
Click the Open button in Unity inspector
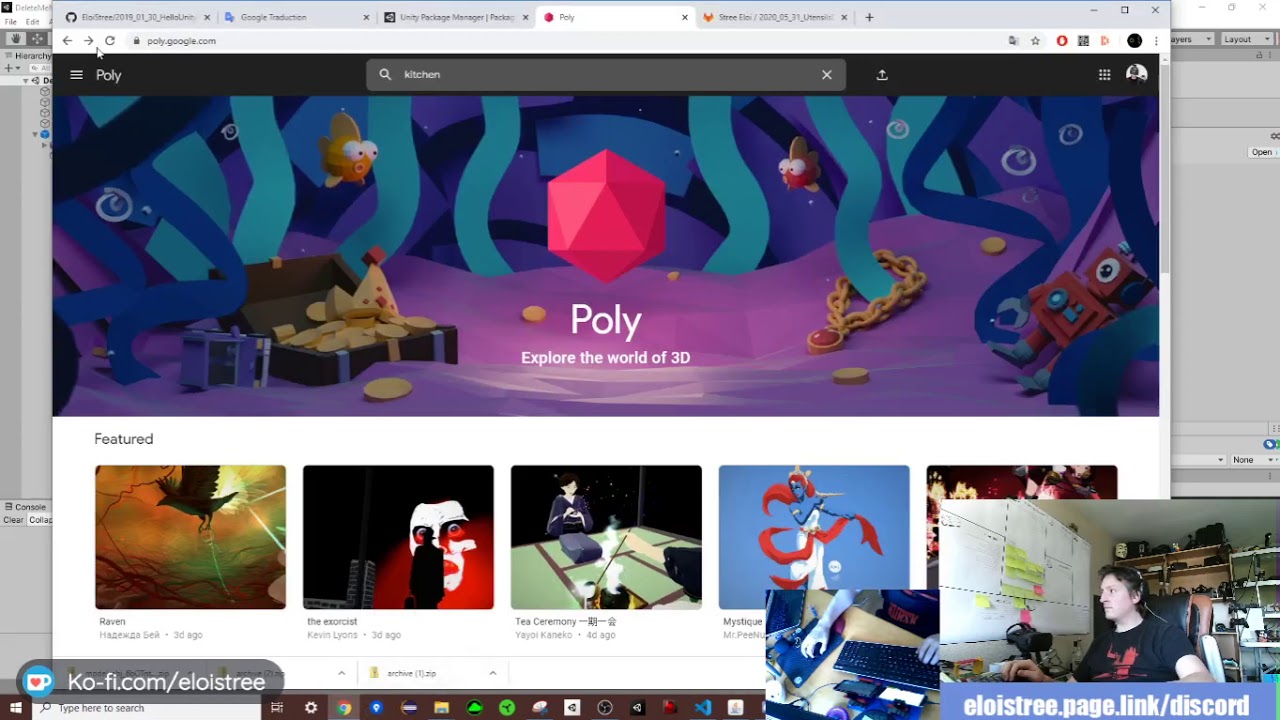1262,152
